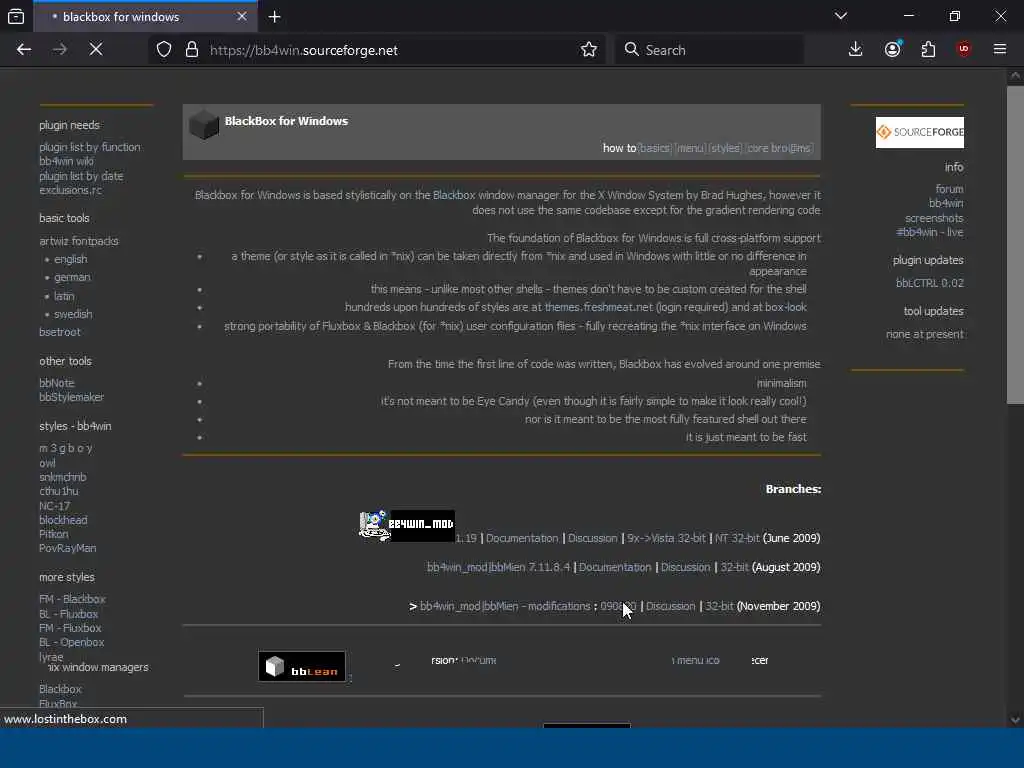Click the BlackBox cube logo icon
The image size is (1024, 768).
point(204,124)
